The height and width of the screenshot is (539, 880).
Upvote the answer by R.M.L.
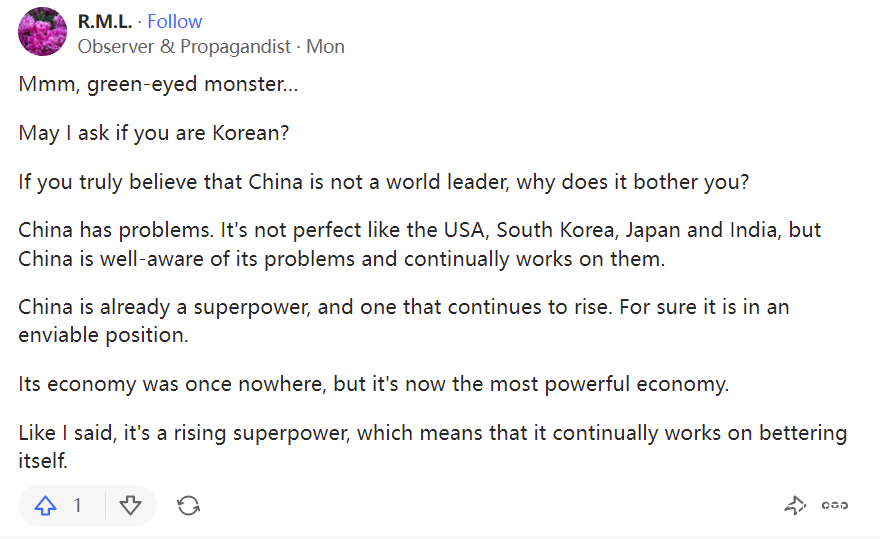[x=46, y=506]
